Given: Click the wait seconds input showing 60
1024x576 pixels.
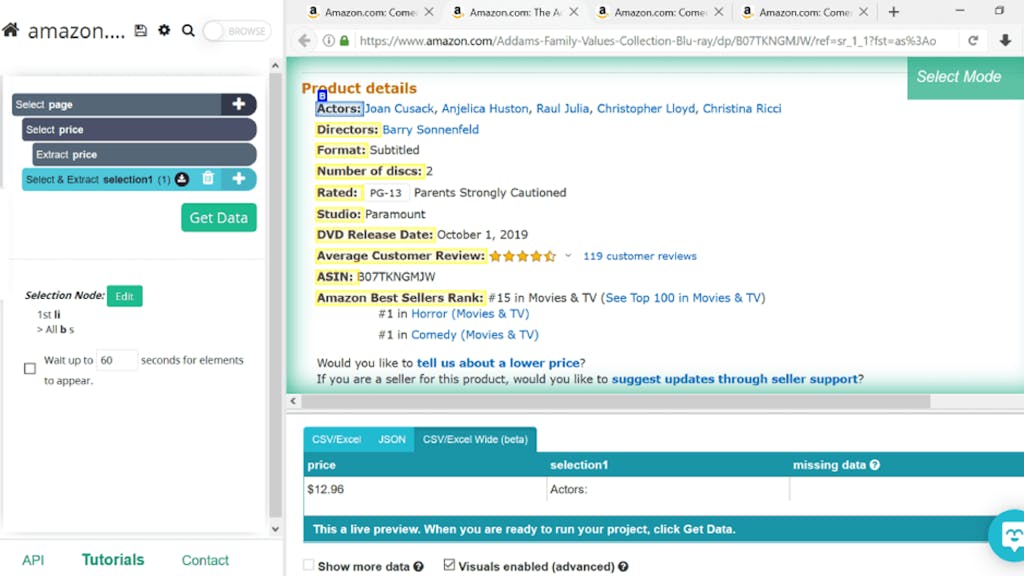Looking at the screenshot, I should click(x=116, y=360).
